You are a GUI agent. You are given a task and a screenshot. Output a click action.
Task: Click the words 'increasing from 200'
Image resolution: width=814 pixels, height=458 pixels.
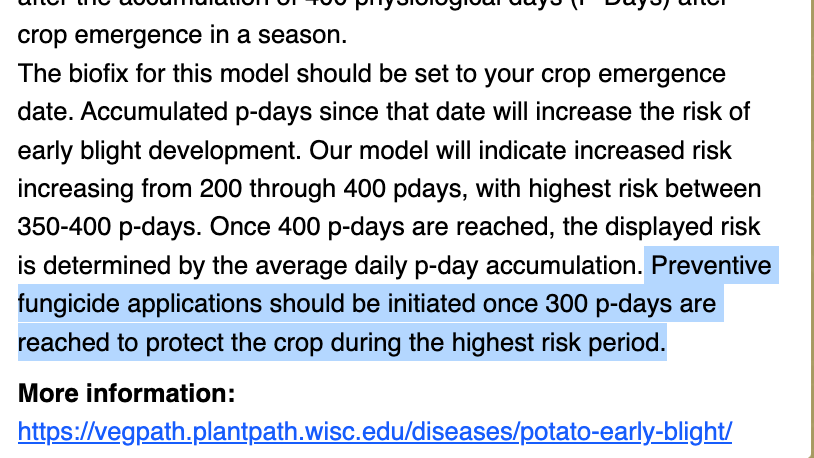(x=130, y=188)
